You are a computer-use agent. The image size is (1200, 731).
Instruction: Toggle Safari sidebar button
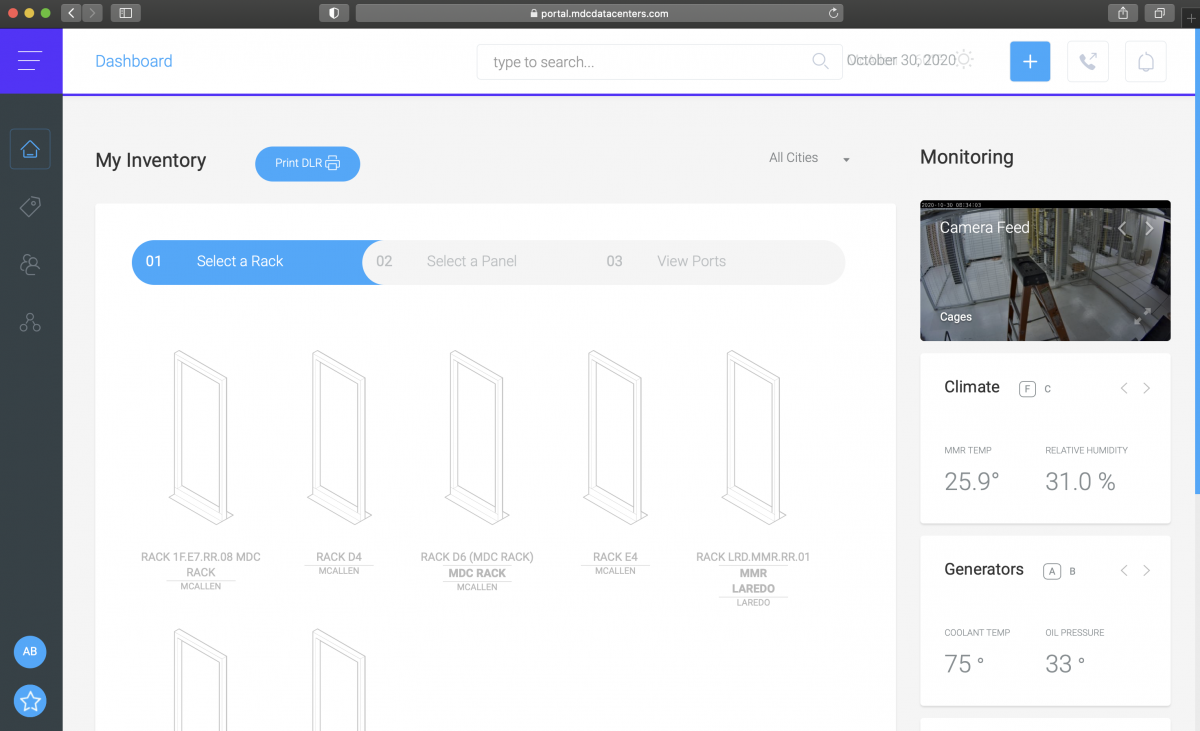pos(126,13)
